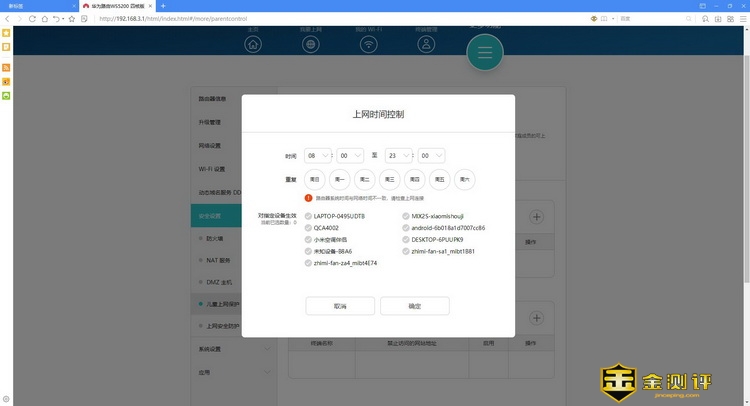Screen dimensions: 750x406
Task: Click the upper plus add-rule icon behind dialog
Action: [536, 216]
